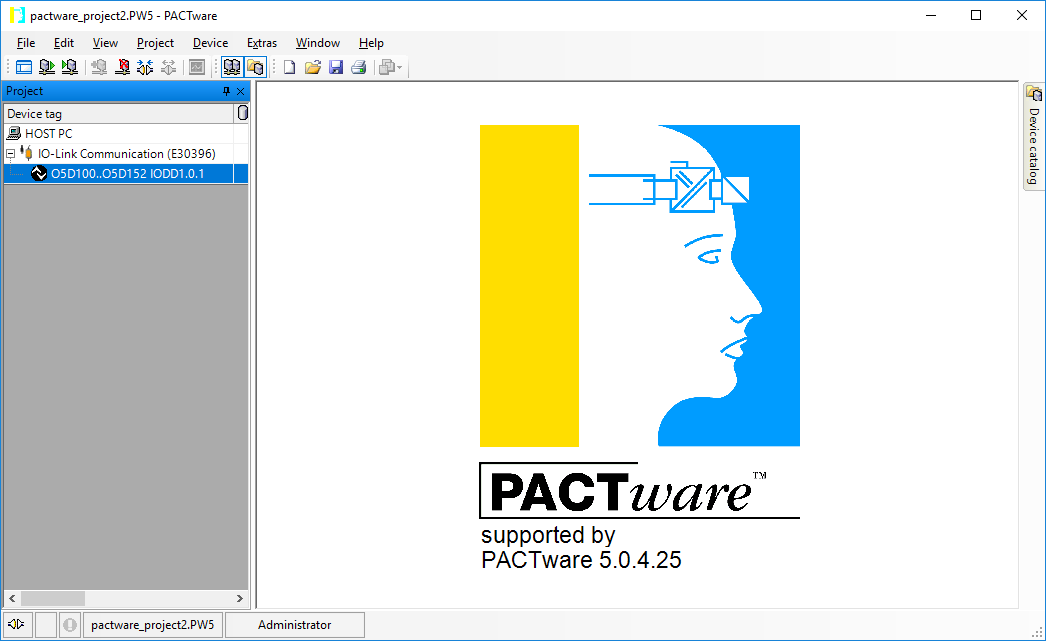Viewport: 1046px width, 641px height.
Task: Open the Edit menu
Action: click(x=64, y=43)
